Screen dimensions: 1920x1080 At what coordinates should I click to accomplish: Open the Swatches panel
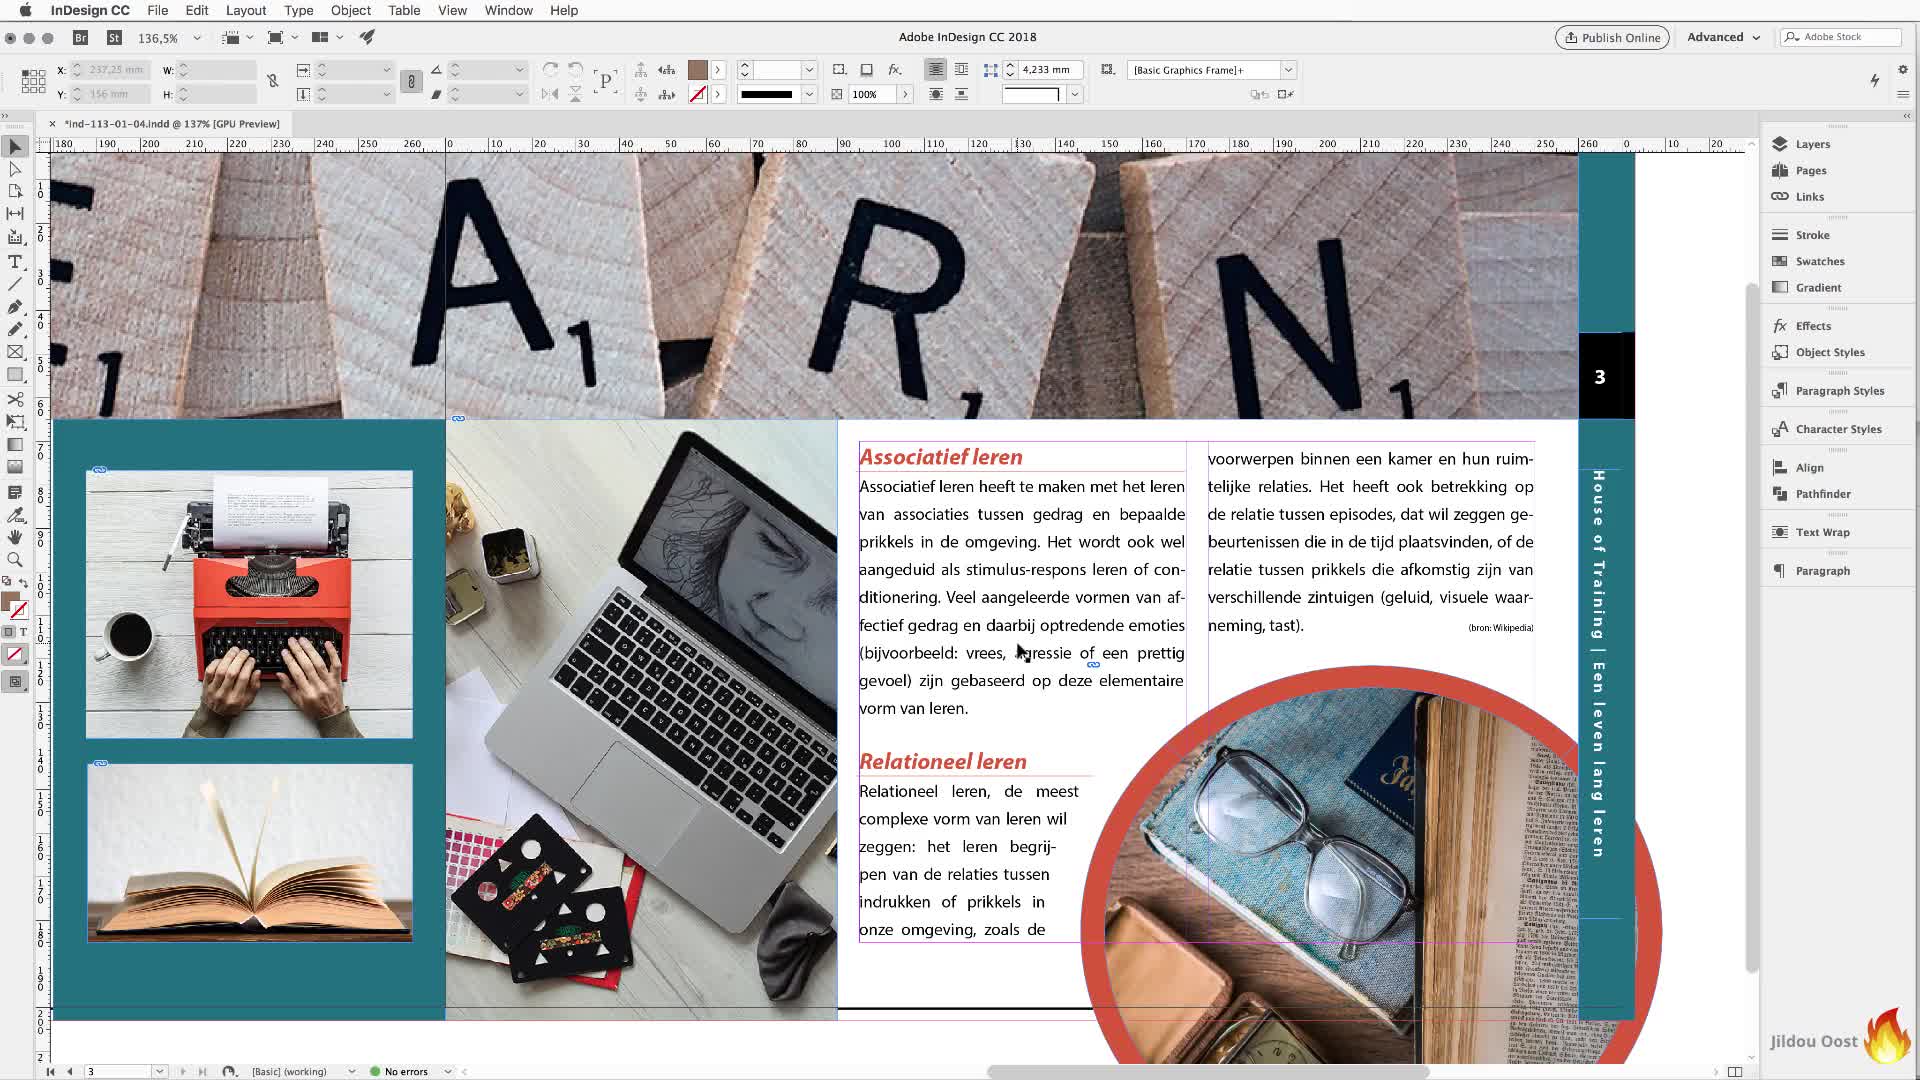[x=1819, y=261]
